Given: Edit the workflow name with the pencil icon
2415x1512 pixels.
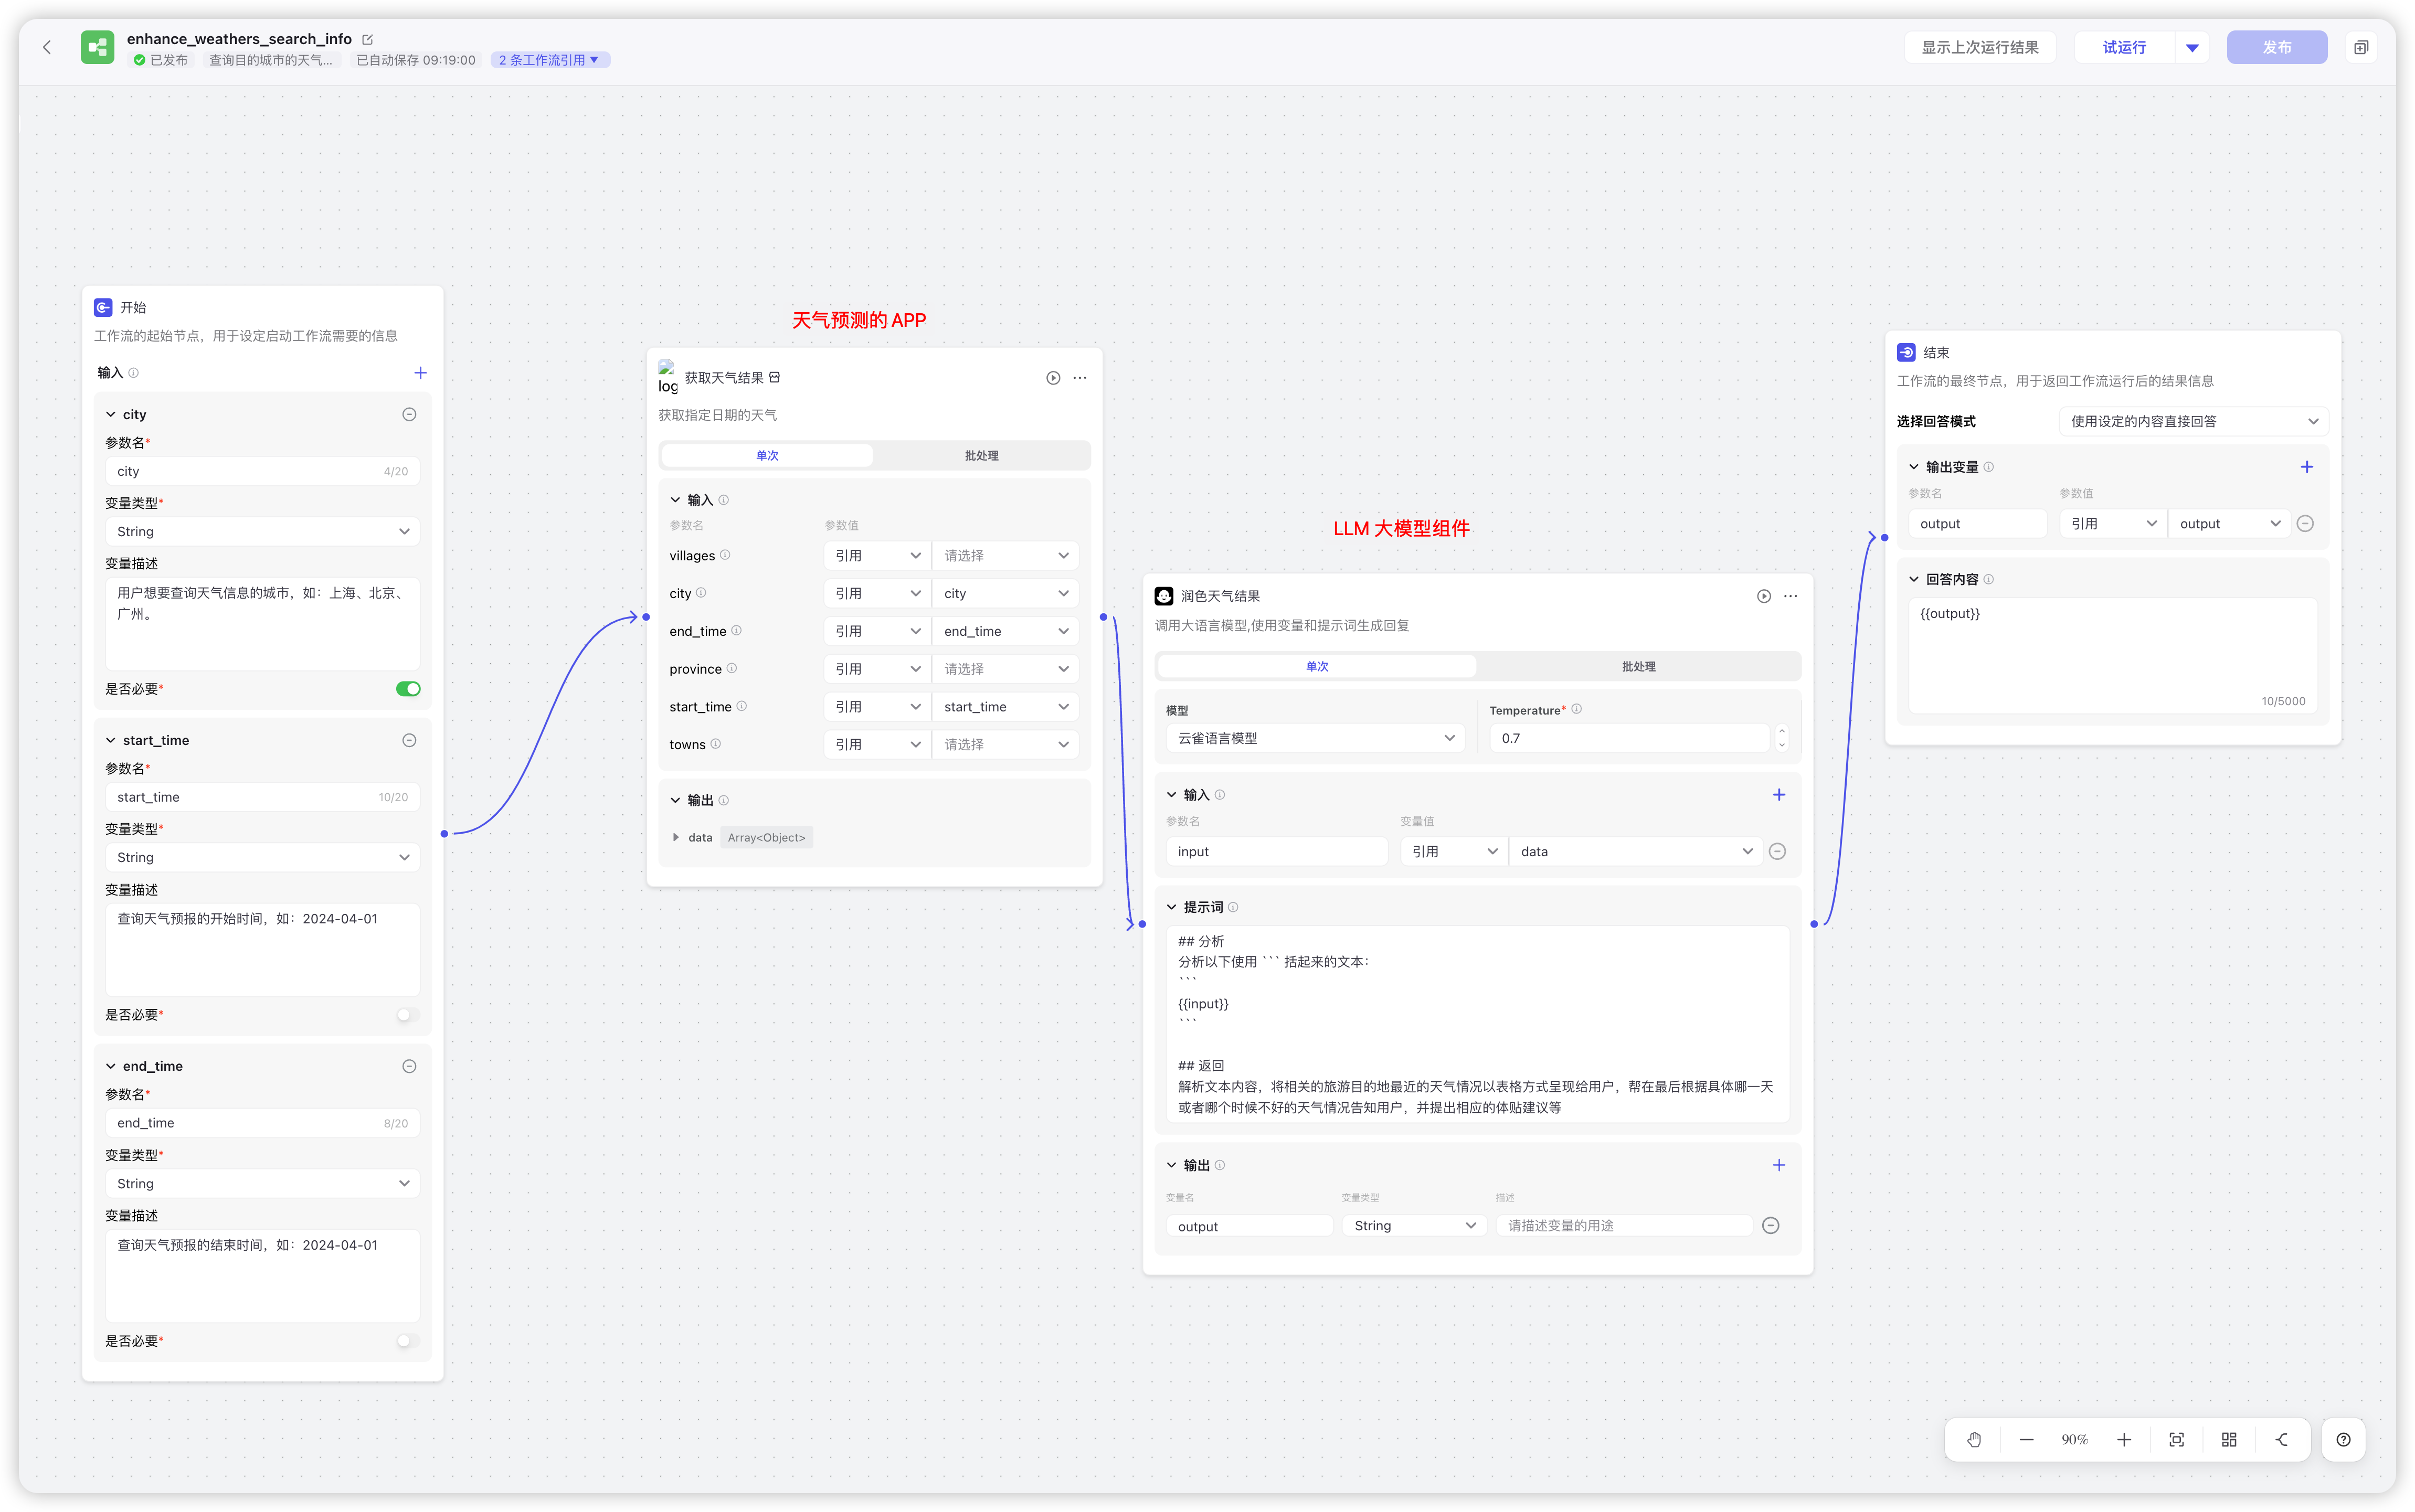Looking at the screenshot, I should point(367,39).
